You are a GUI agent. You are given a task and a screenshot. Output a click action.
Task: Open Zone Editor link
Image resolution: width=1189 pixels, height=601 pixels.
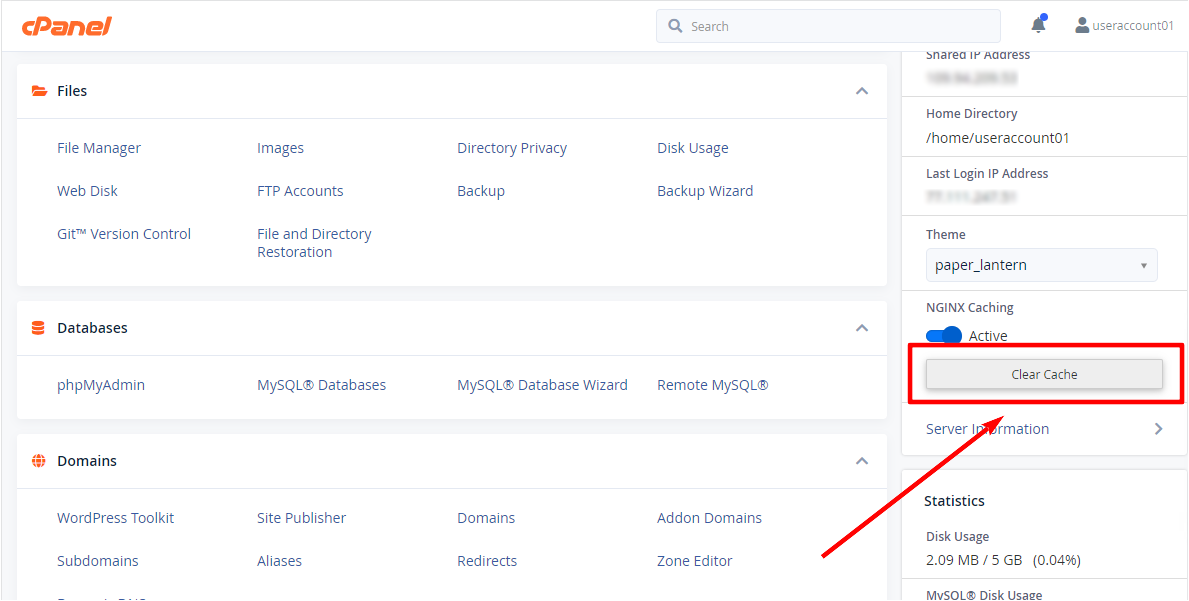(x=694, y=561)
